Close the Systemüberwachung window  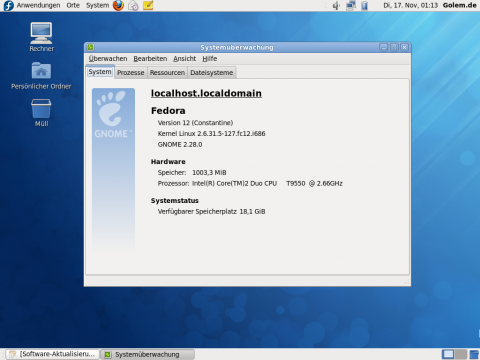tap(404, 47)
